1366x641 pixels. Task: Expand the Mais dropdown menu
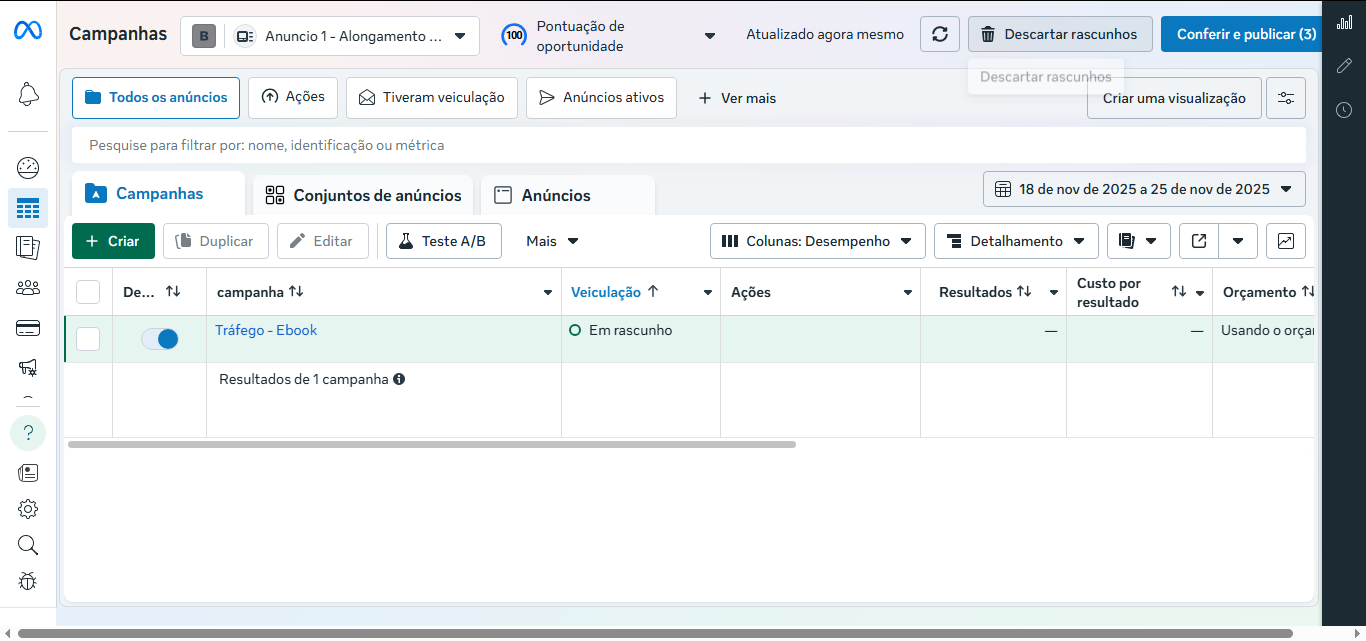point(553,241)
